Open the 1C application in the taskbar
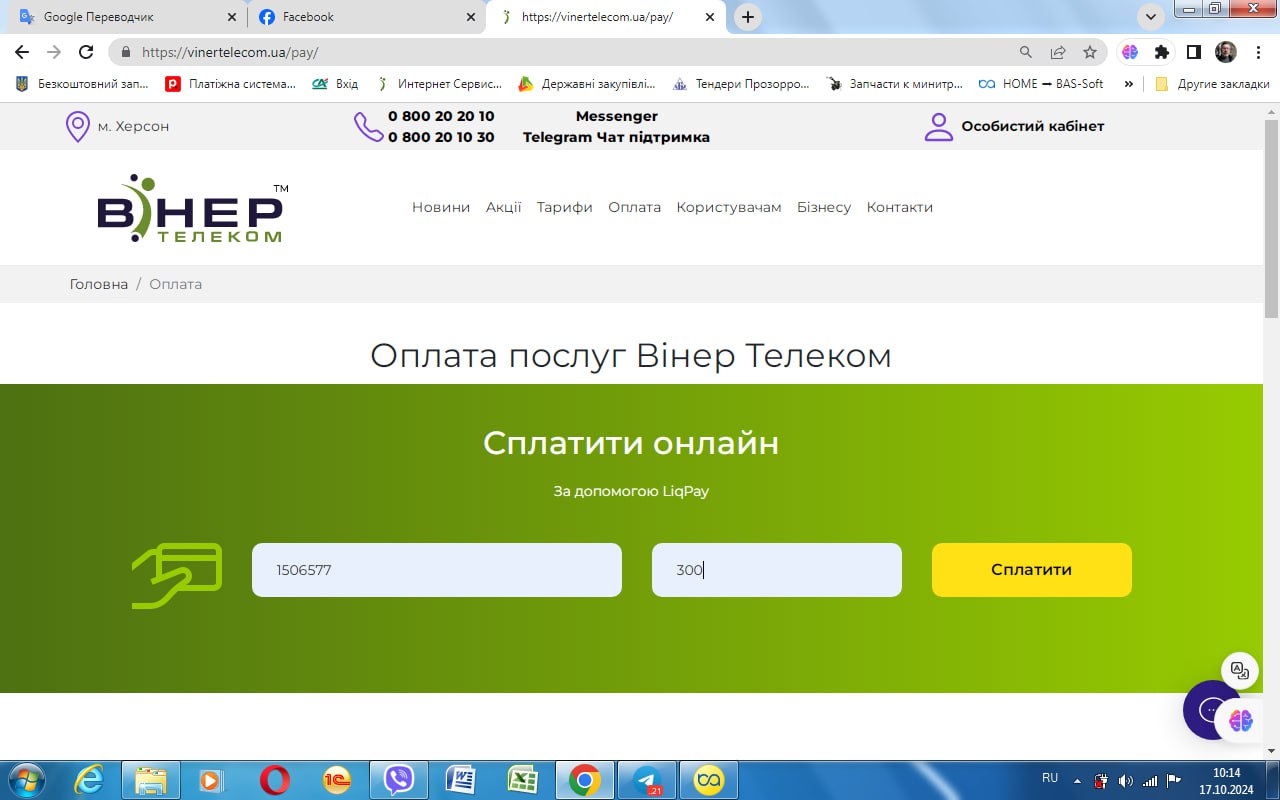 coord(337,780)
